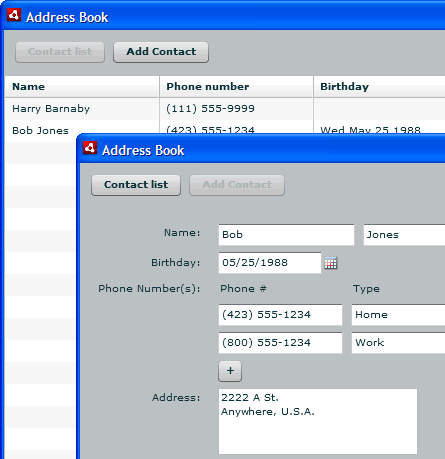Sort by Birthday column header
The width and height of the screenshot is (445, 459).
coord(379,87)
